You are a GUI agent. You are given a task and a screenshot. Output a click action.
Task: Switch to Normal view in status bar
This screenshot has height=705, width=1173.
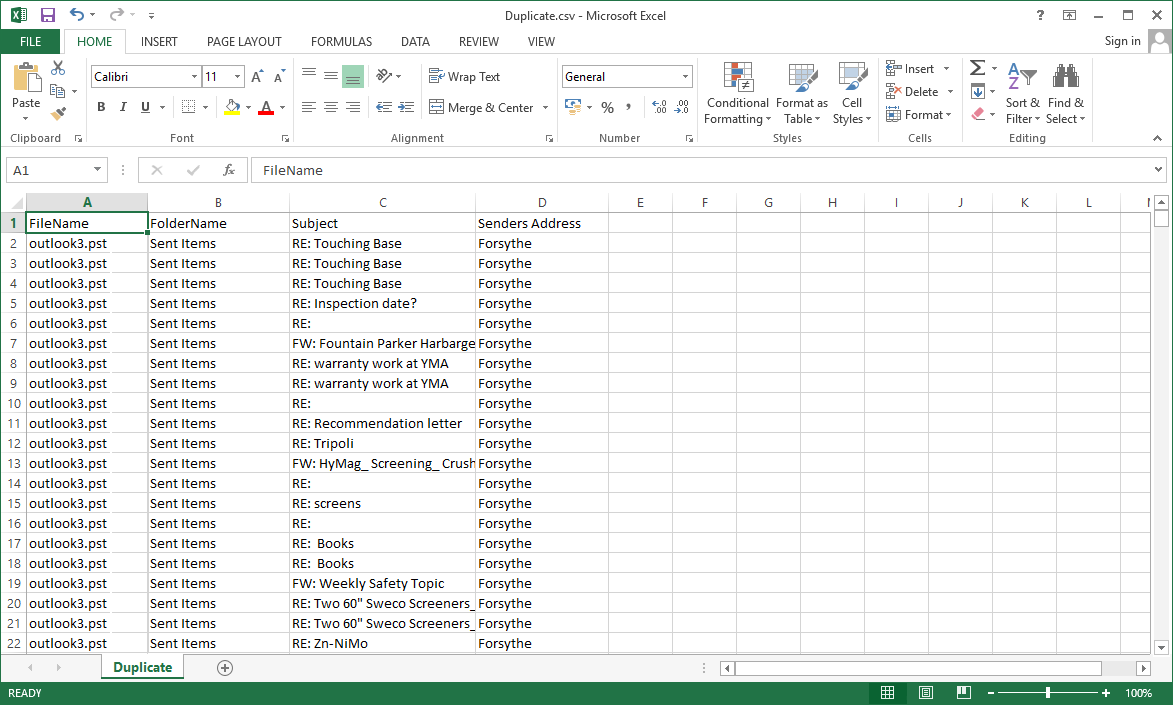click(x=887, y=693)
